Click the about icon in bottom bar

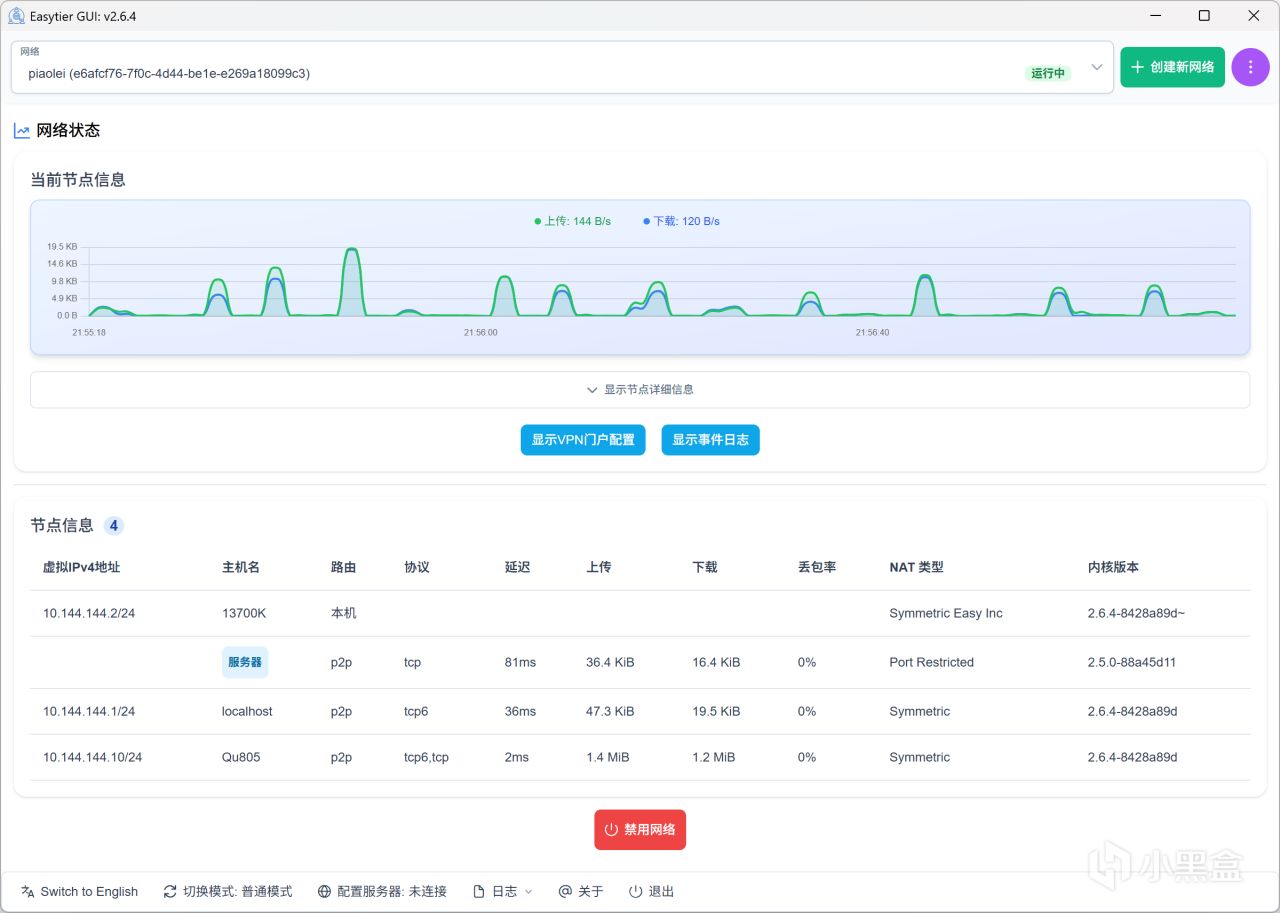pyautogui.click(x=565, y=891)
